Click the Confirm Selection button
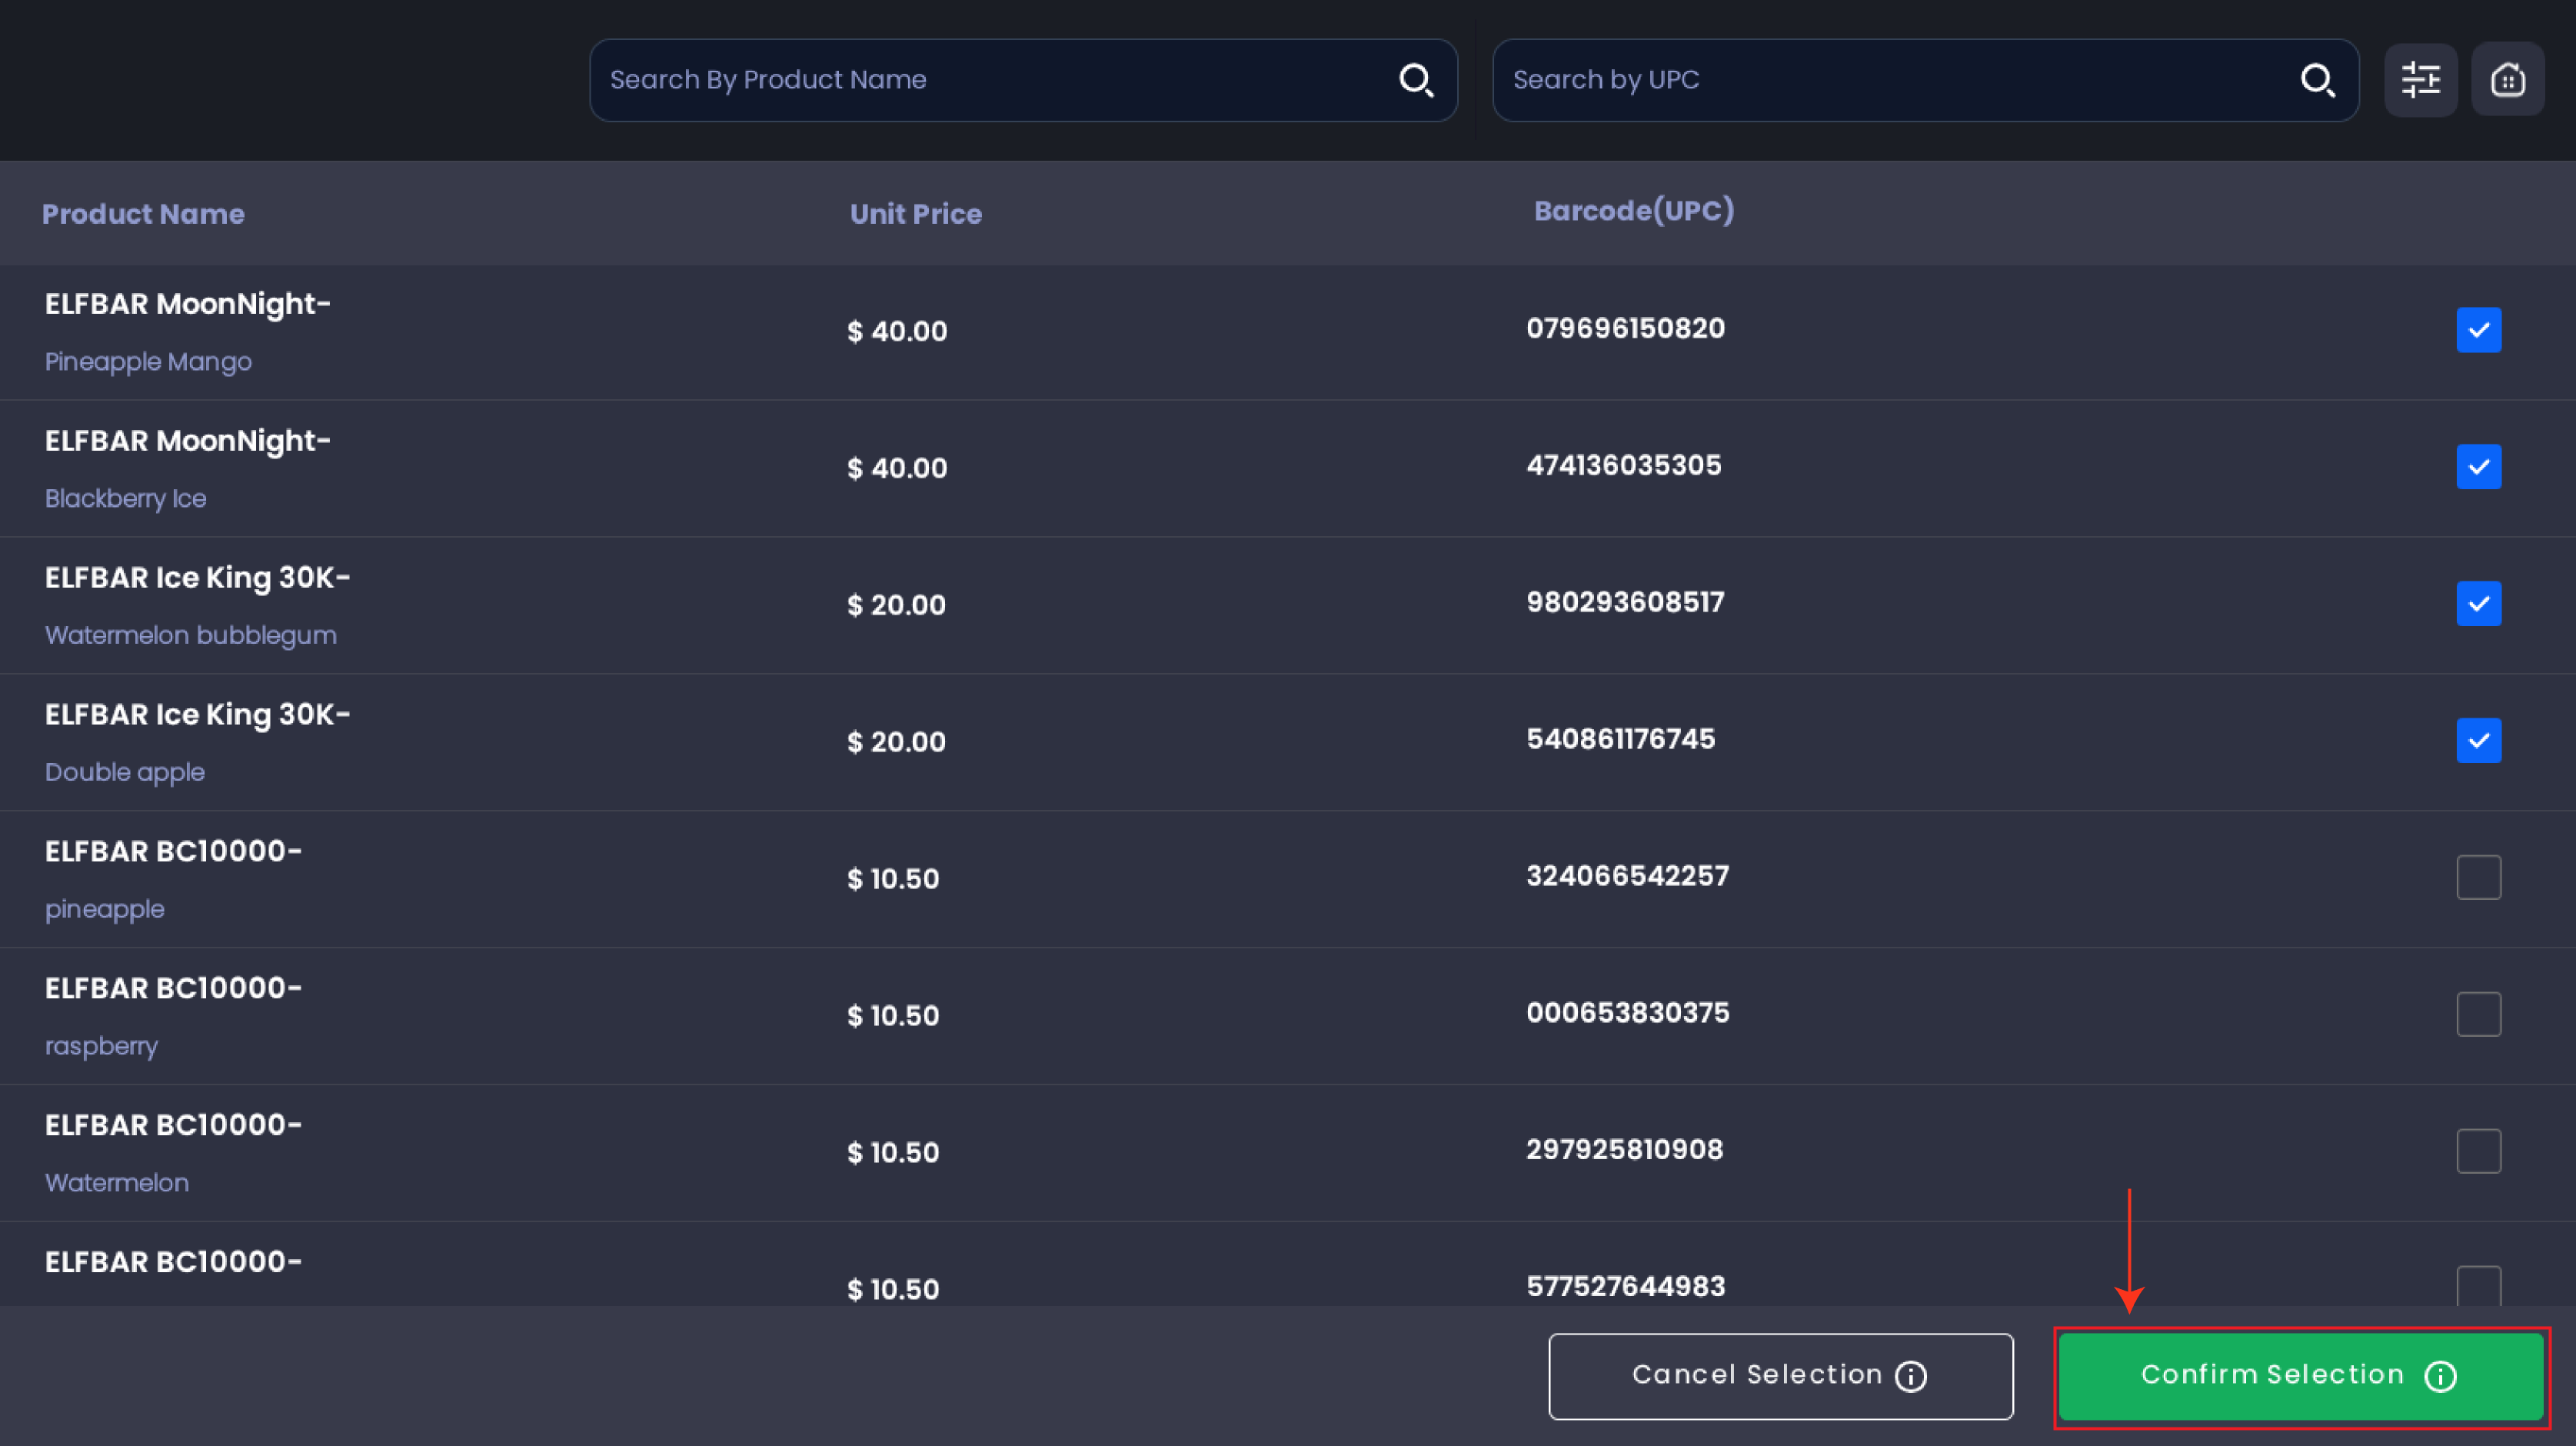 click(x=2301, y=1376)
